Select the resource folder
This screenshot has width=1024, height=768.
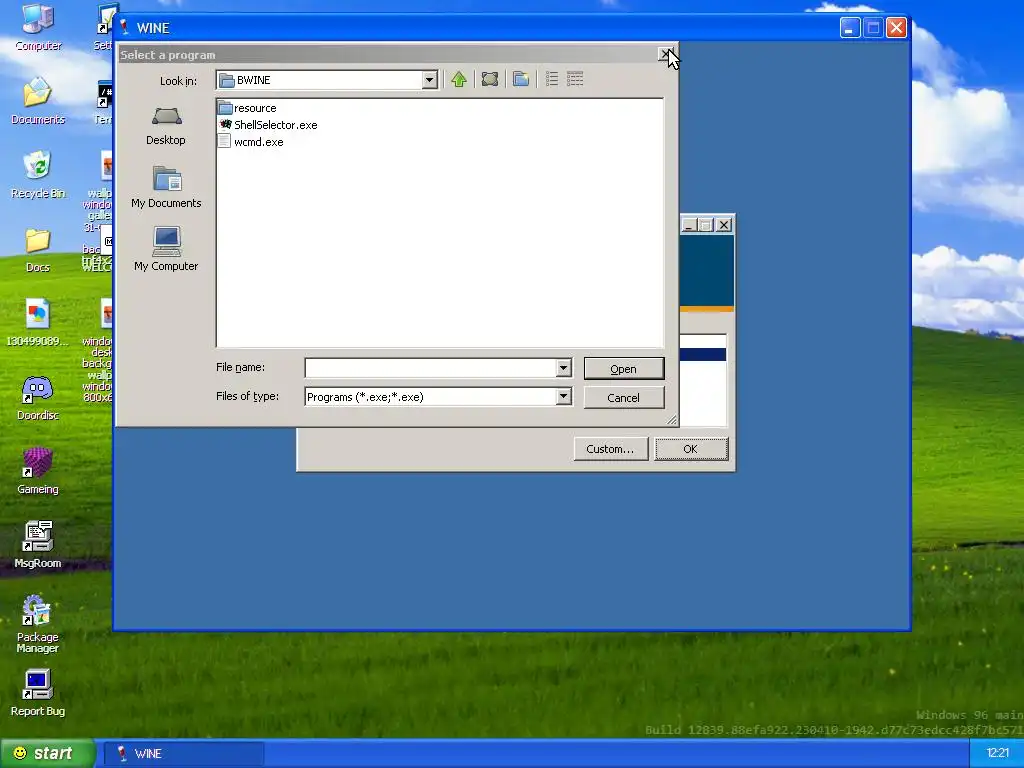coord(248,108)
